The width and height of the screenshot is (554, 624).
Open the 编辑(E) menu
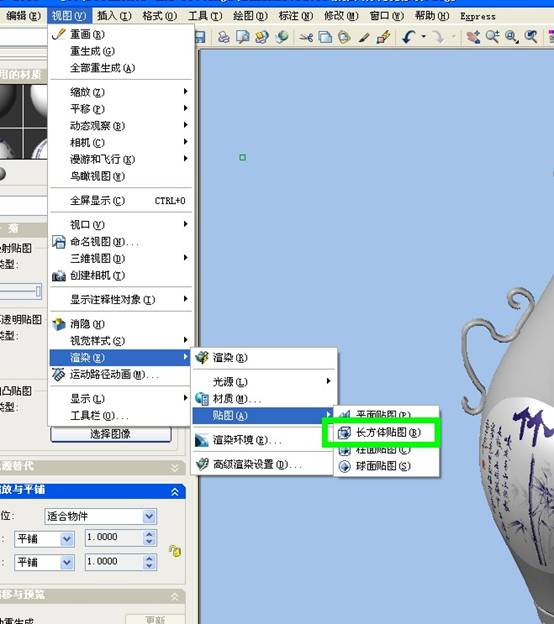tap(23, 16)
